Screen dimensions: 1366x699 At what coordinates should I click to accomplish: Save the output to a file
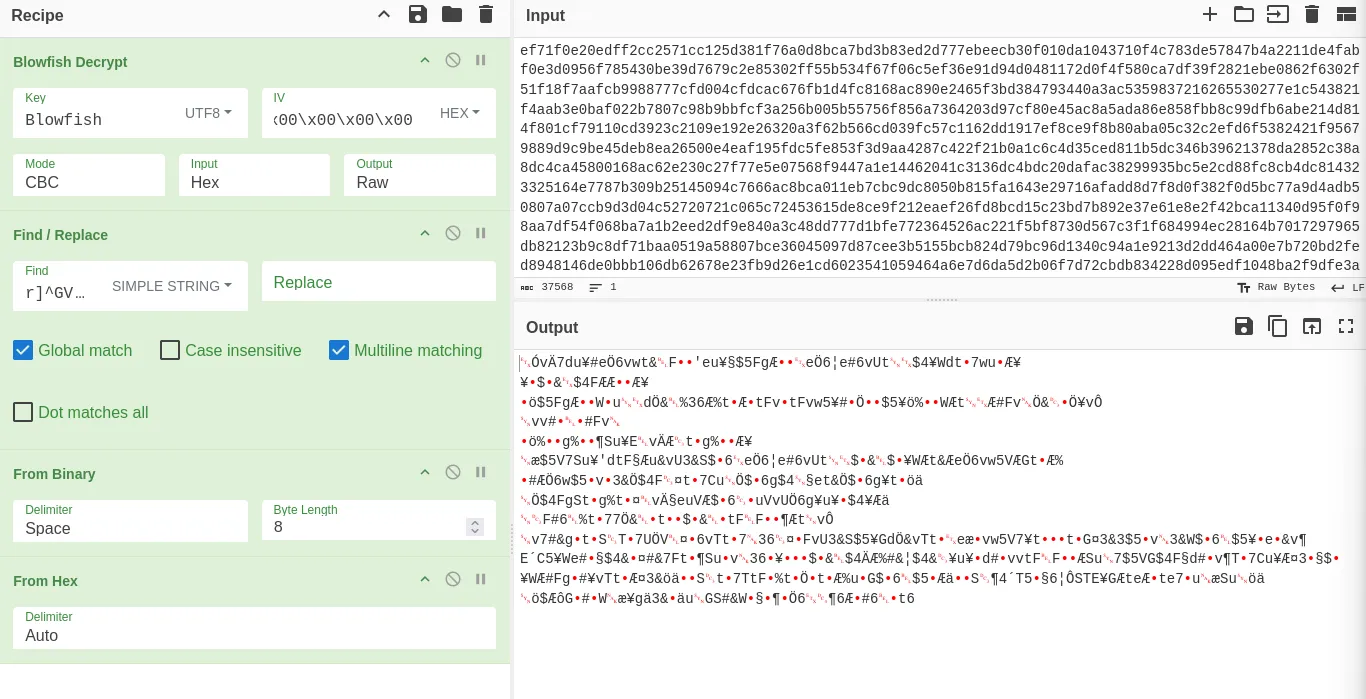coord(1243,326)
